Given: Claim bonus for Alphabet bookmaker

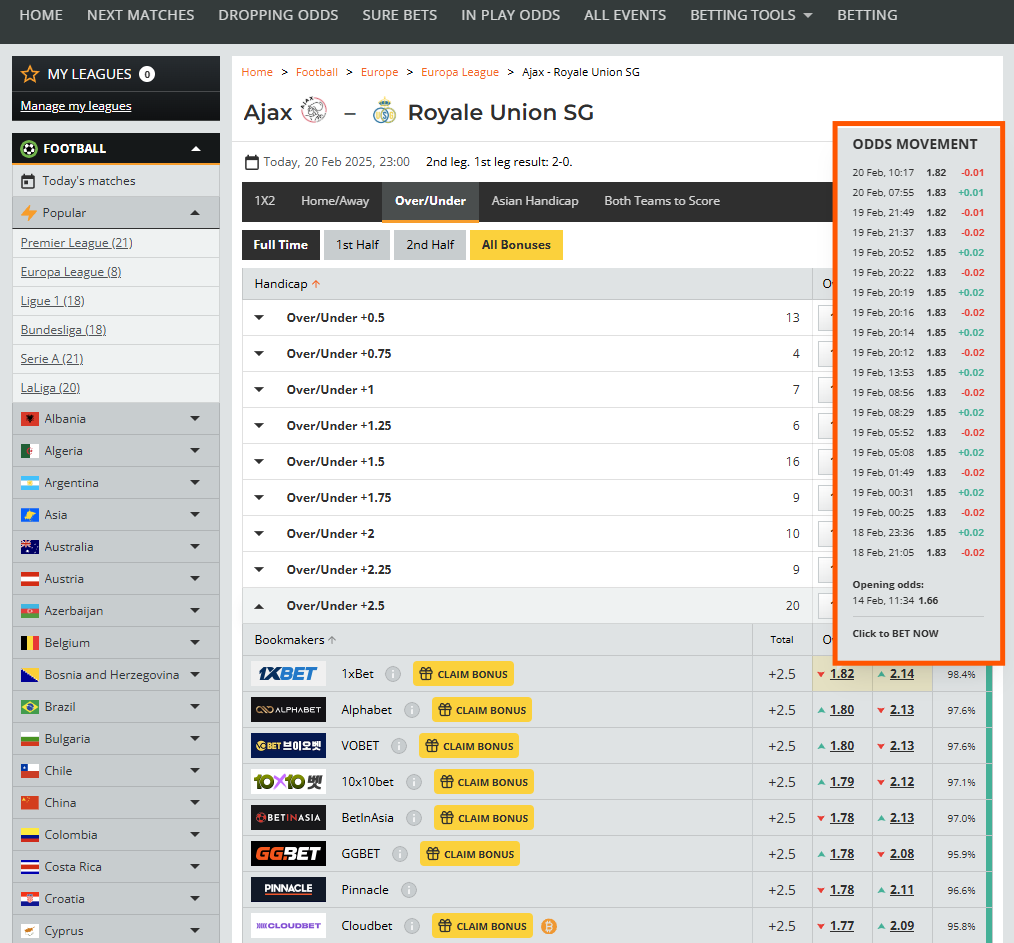Looking at the screenshot, I should tap(482, 710).
